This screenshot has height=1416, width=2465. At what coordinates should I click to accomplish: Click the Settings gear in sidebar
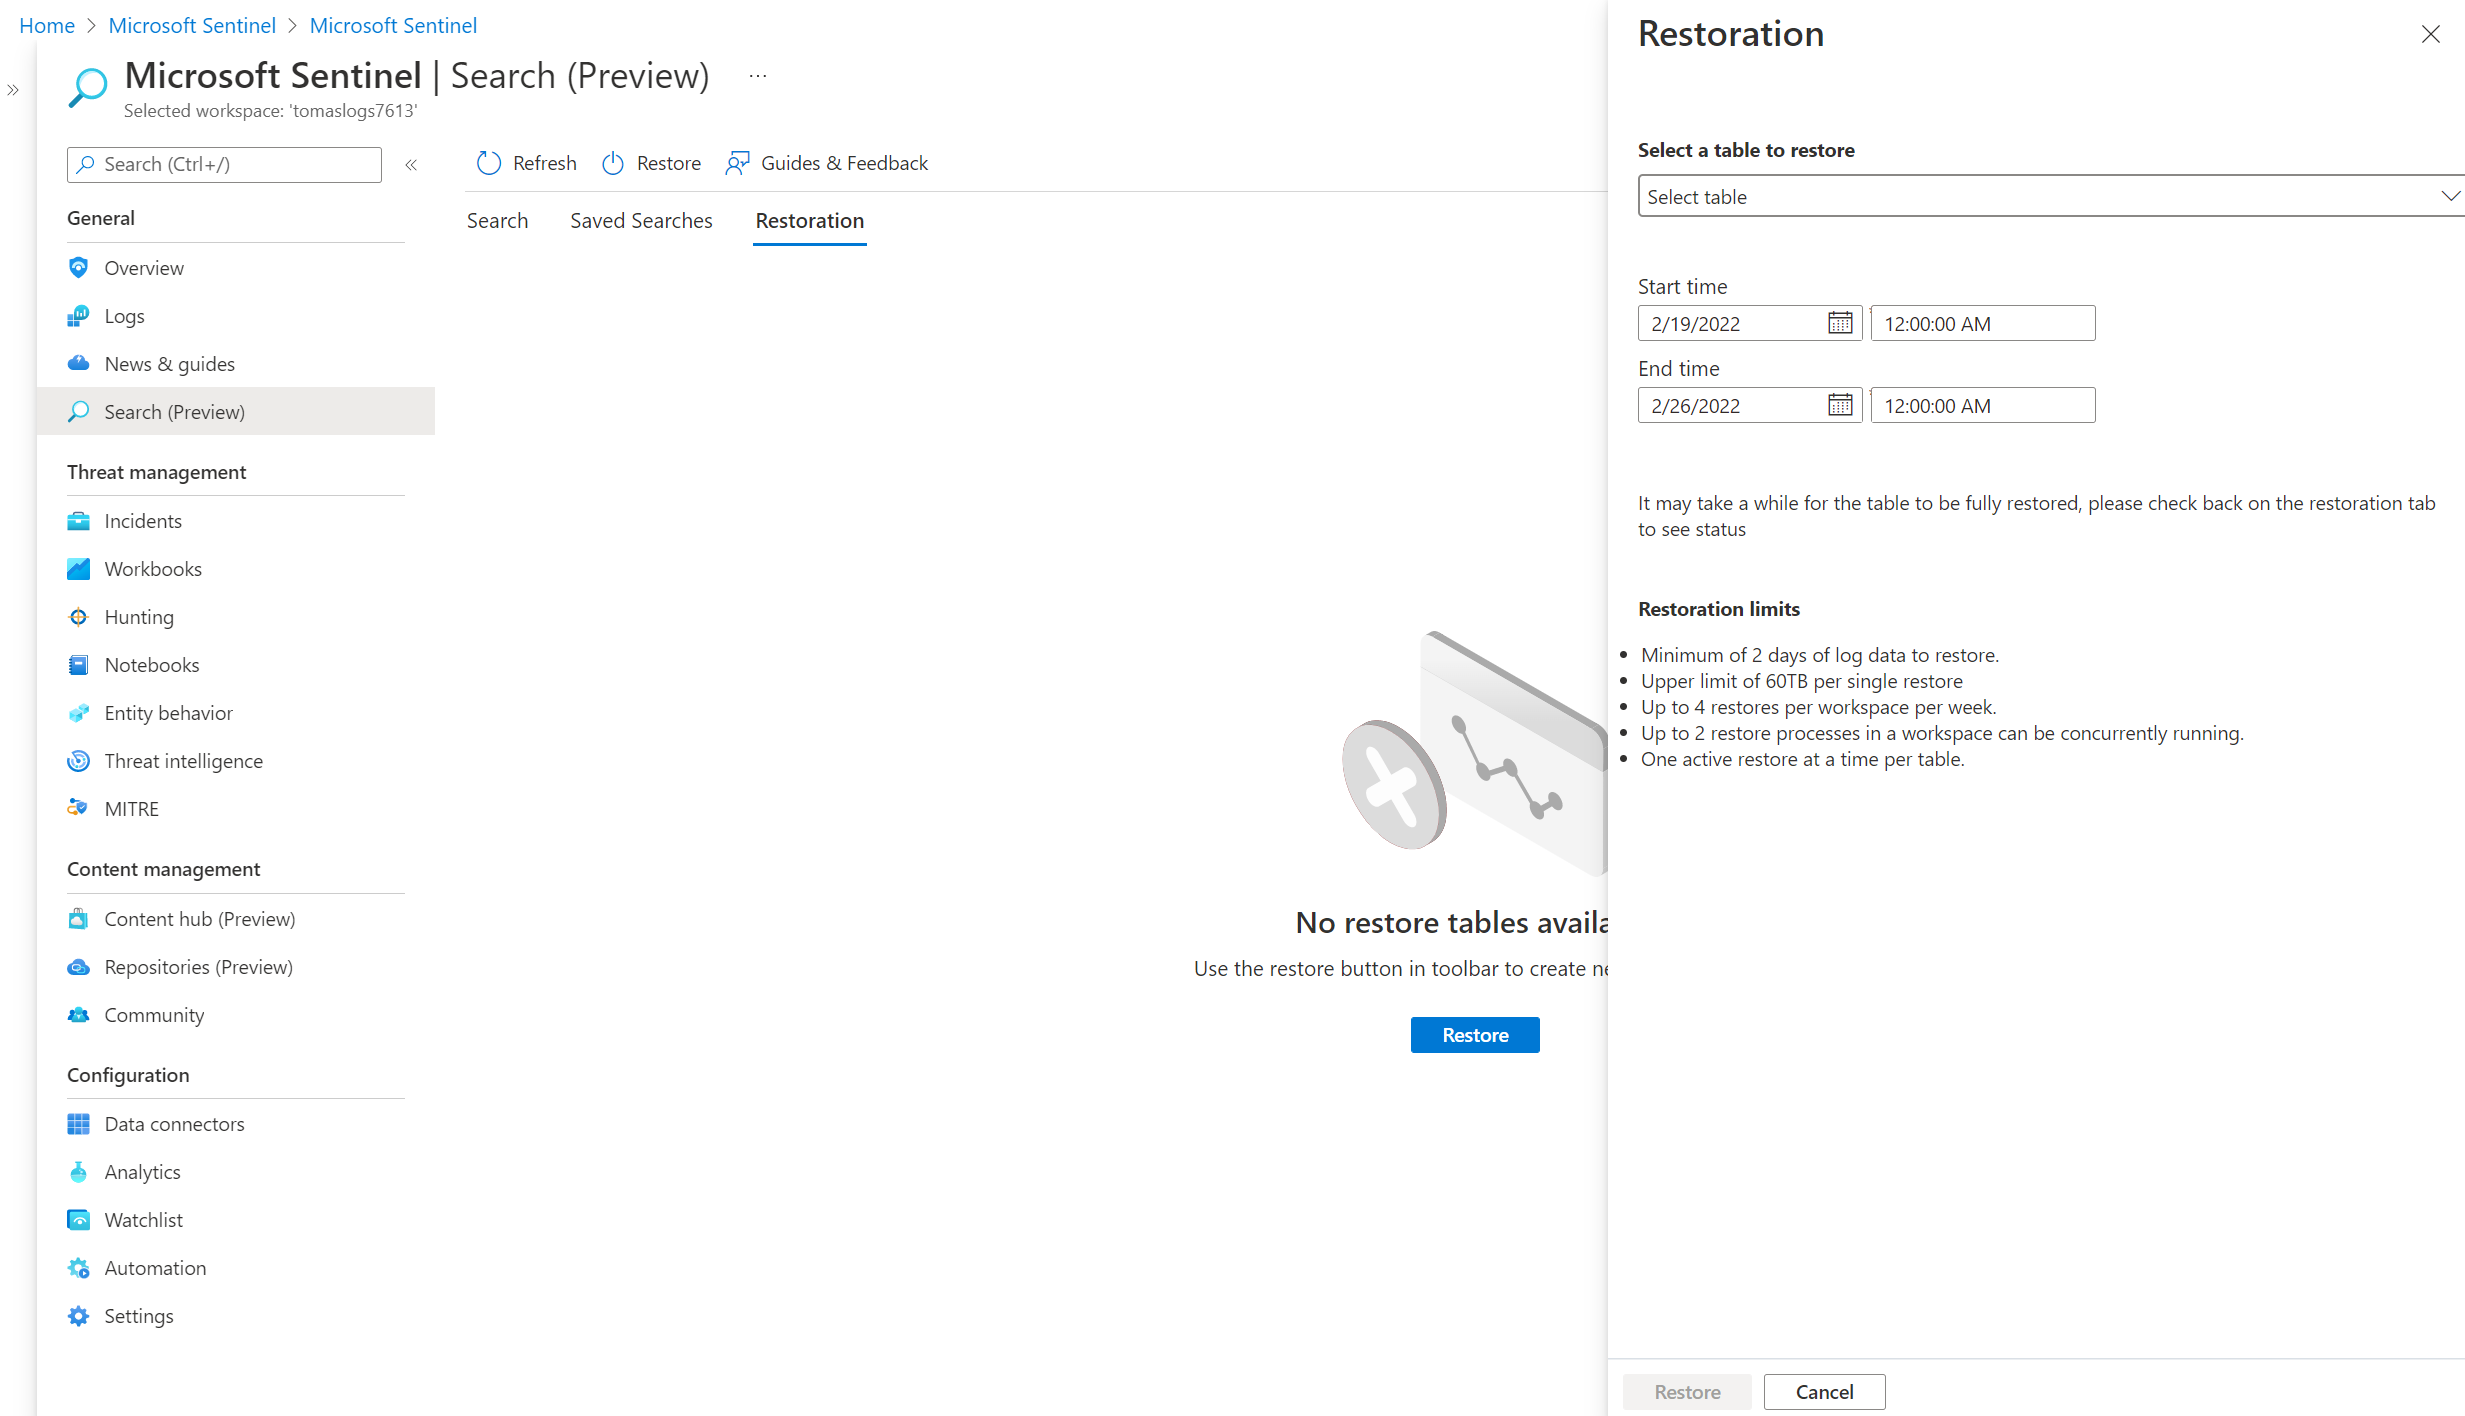pos(78,1316)
